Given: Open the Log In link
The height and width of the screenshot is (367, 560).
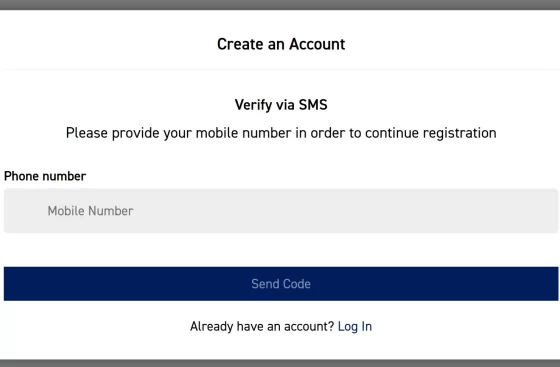Looking at the screenshot, I should click(355, 326).
